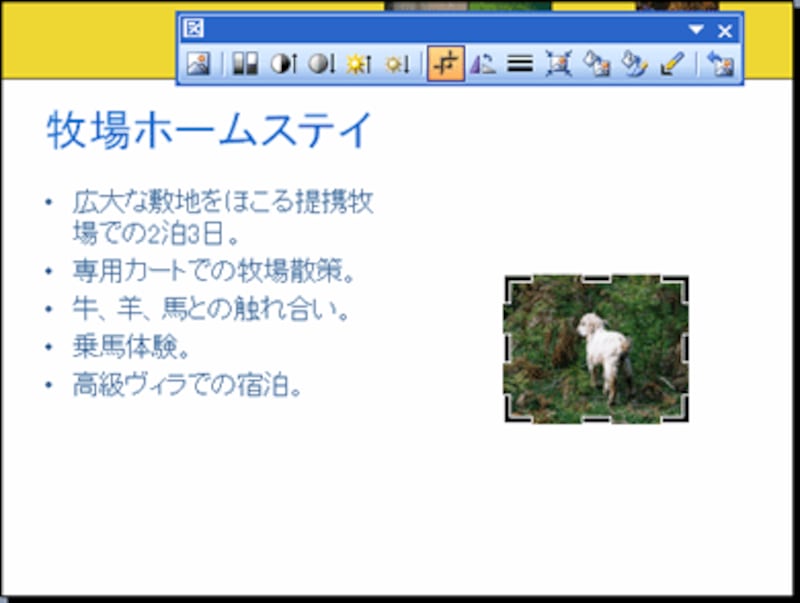Darken the image with Less Brightness icon

point(397,63)
